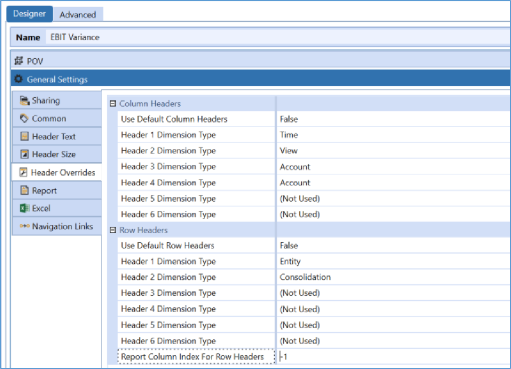
Task: Select Use Default Row Headers property label
Action: coord(167,246)
